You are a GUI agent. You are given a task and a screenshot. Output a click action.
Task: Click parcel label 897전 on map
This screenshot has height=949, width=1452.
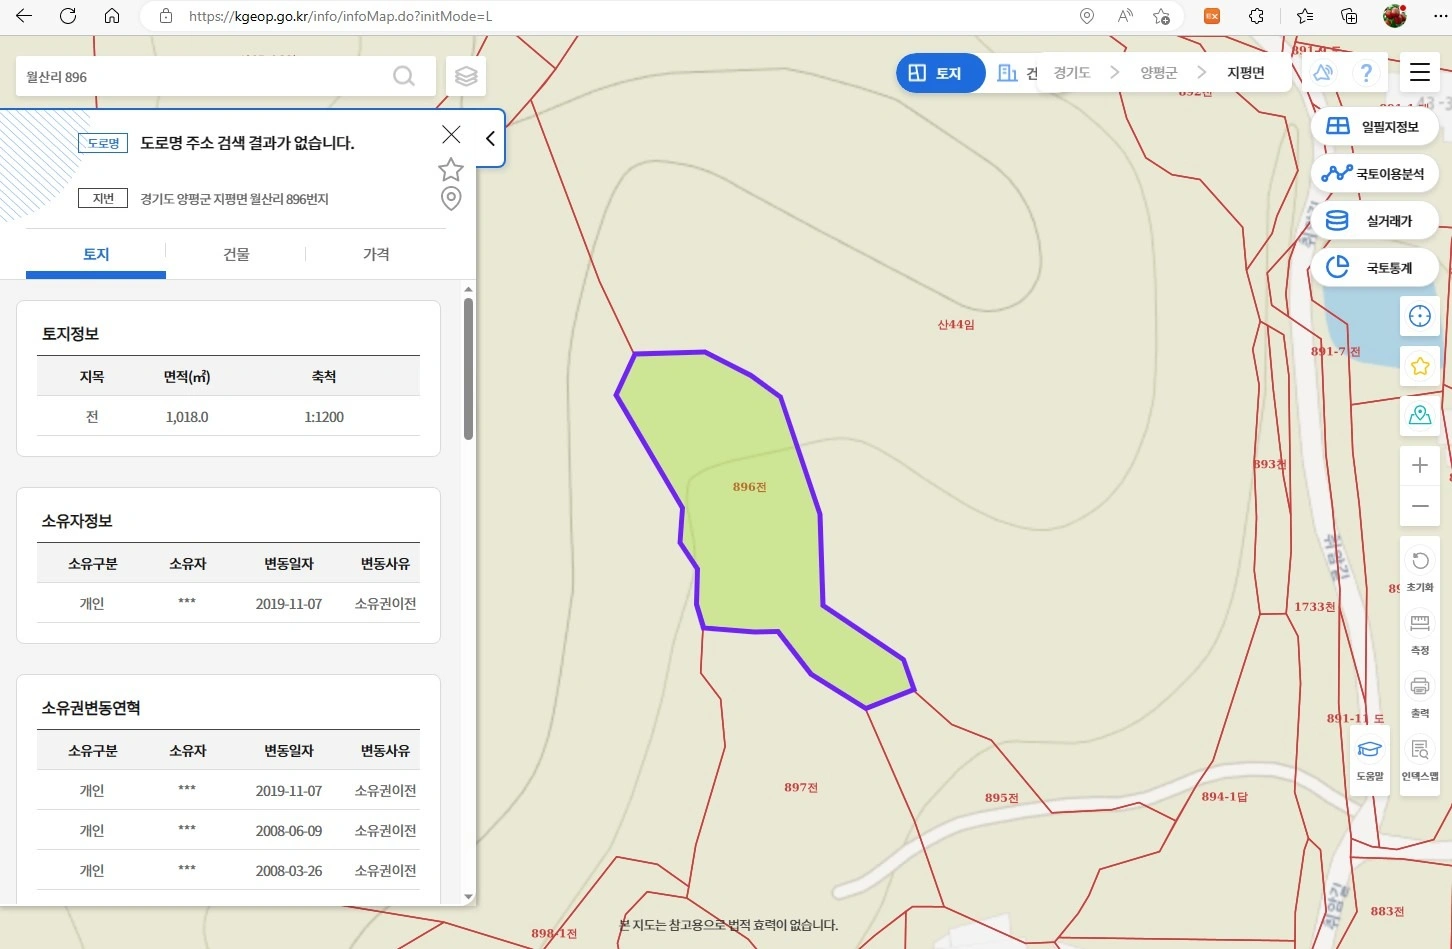(x=801, y=787)
